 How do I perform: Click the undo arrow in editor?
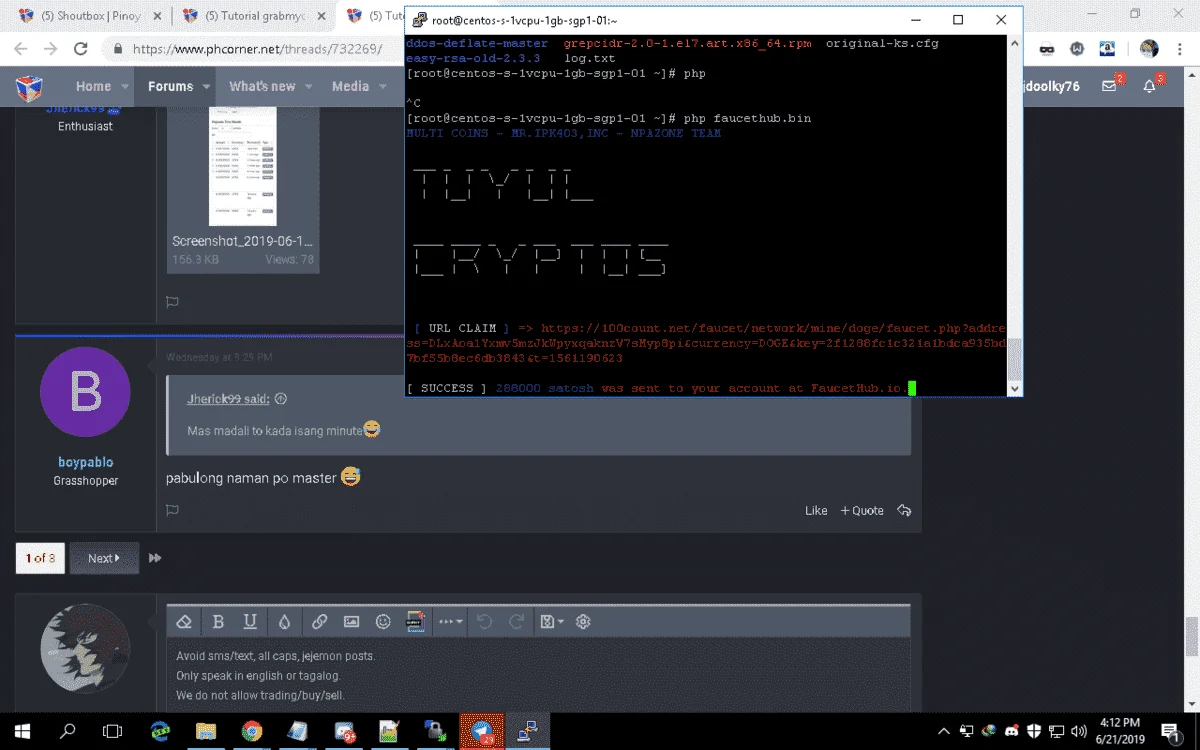pos(485,622)
